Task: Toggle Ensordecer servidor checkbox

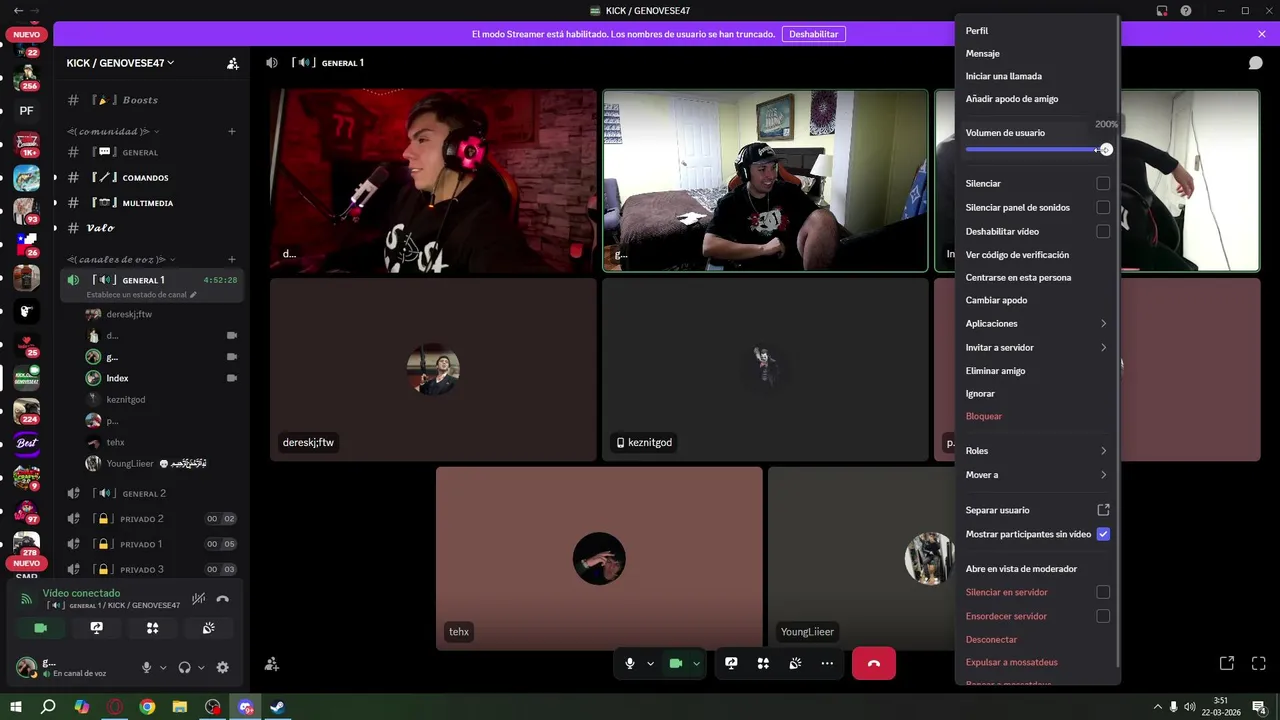Action: click(1103, 616)
